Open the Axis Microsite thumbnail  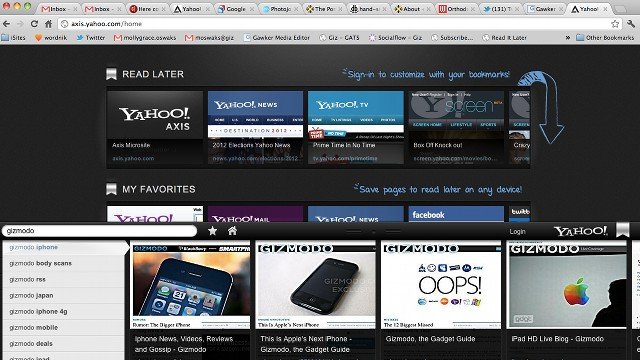155,127
